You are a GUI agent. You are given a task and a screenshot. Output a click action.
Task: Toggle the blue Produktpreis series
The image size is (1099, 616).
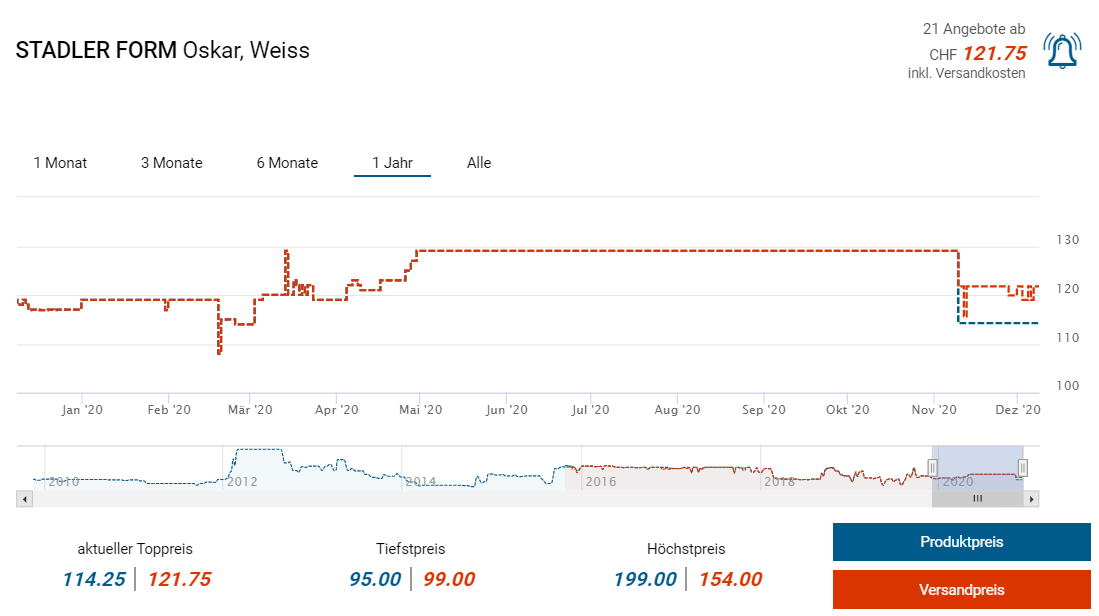tap(961, 542)
